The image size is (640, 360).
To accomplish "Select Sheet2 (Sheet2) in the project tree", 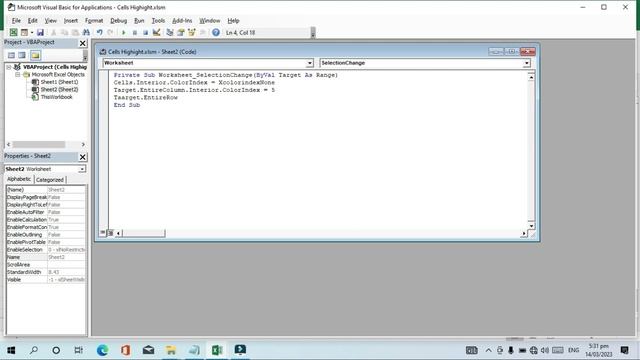I will click(59, 89).
